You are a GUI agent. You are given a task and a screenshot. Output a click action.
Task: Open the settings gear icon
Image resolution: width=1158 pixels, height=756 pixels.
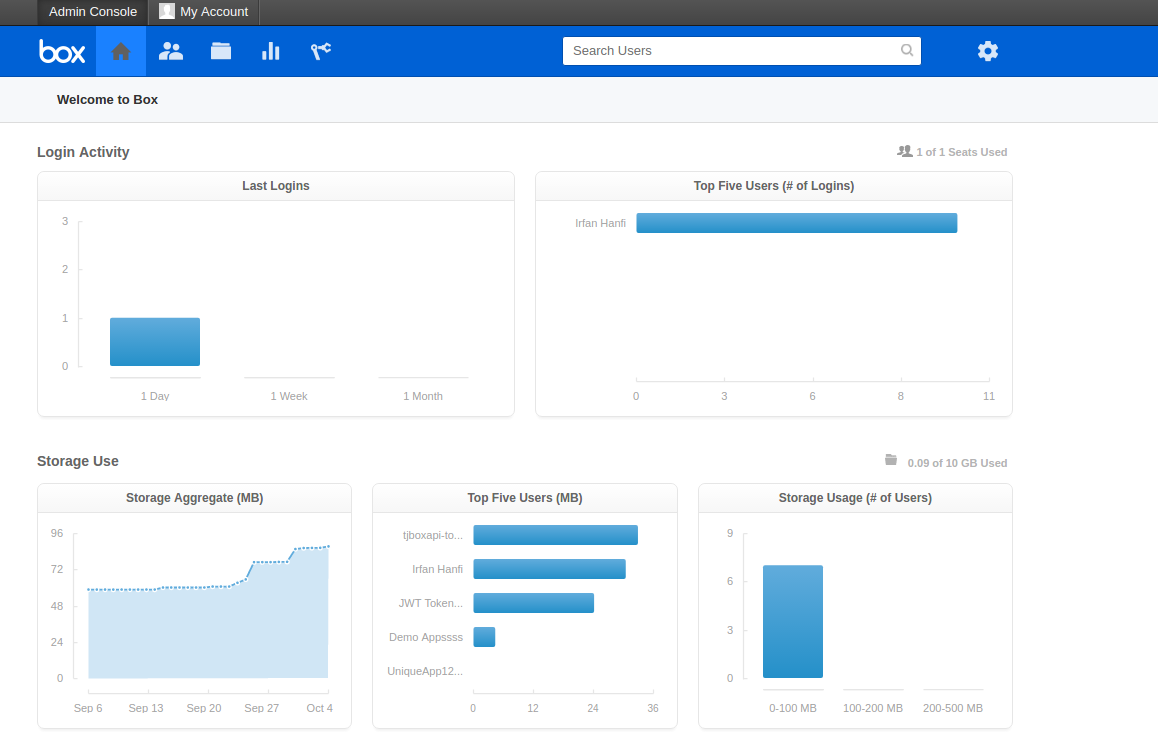coord(988,51)
